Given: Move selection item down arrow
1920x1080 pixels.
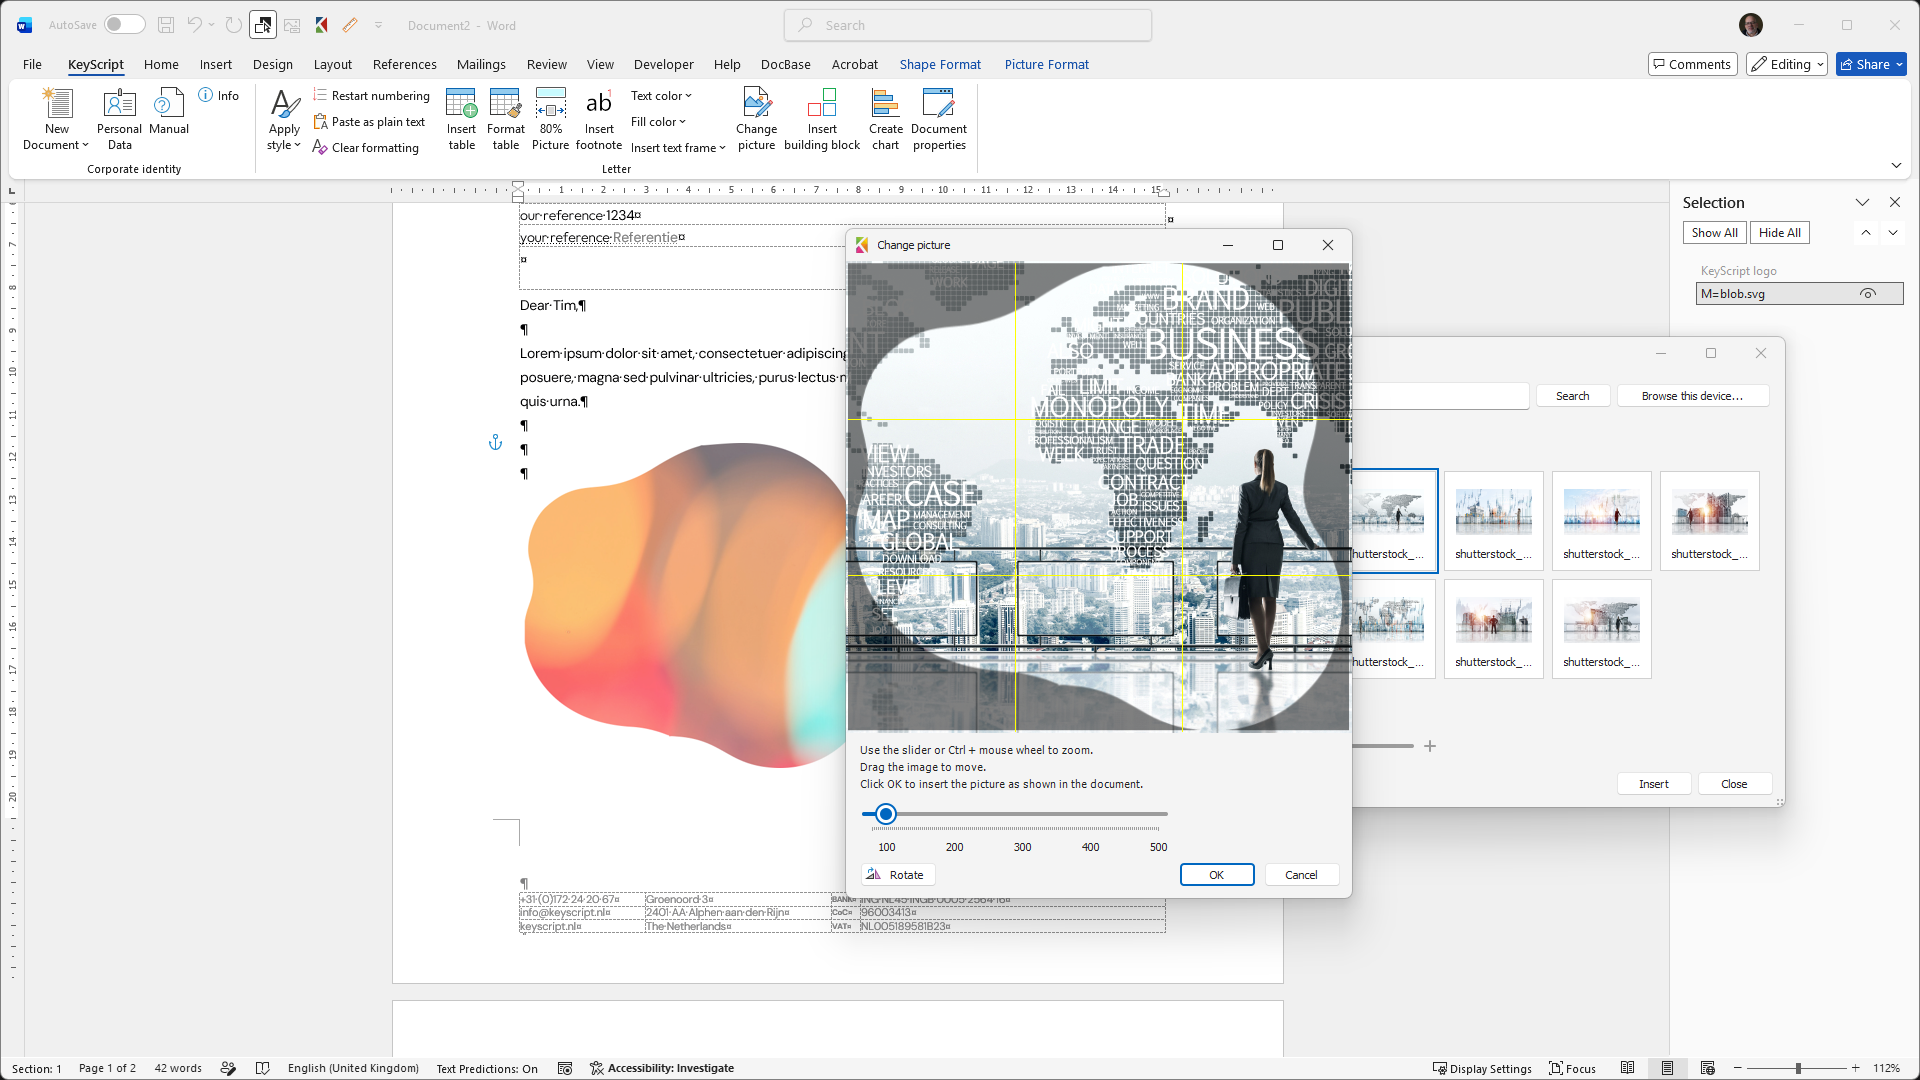Looking at the screenshot, I should click(1893, 232).
